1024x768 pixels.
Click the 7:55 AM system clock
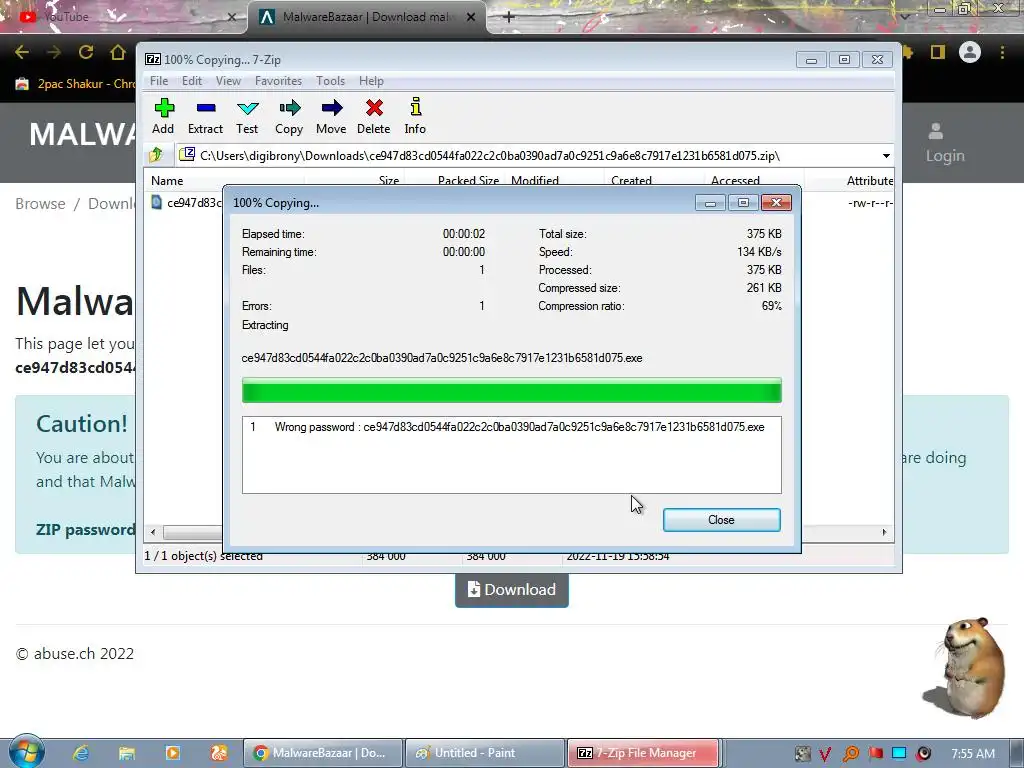point(973,754)
